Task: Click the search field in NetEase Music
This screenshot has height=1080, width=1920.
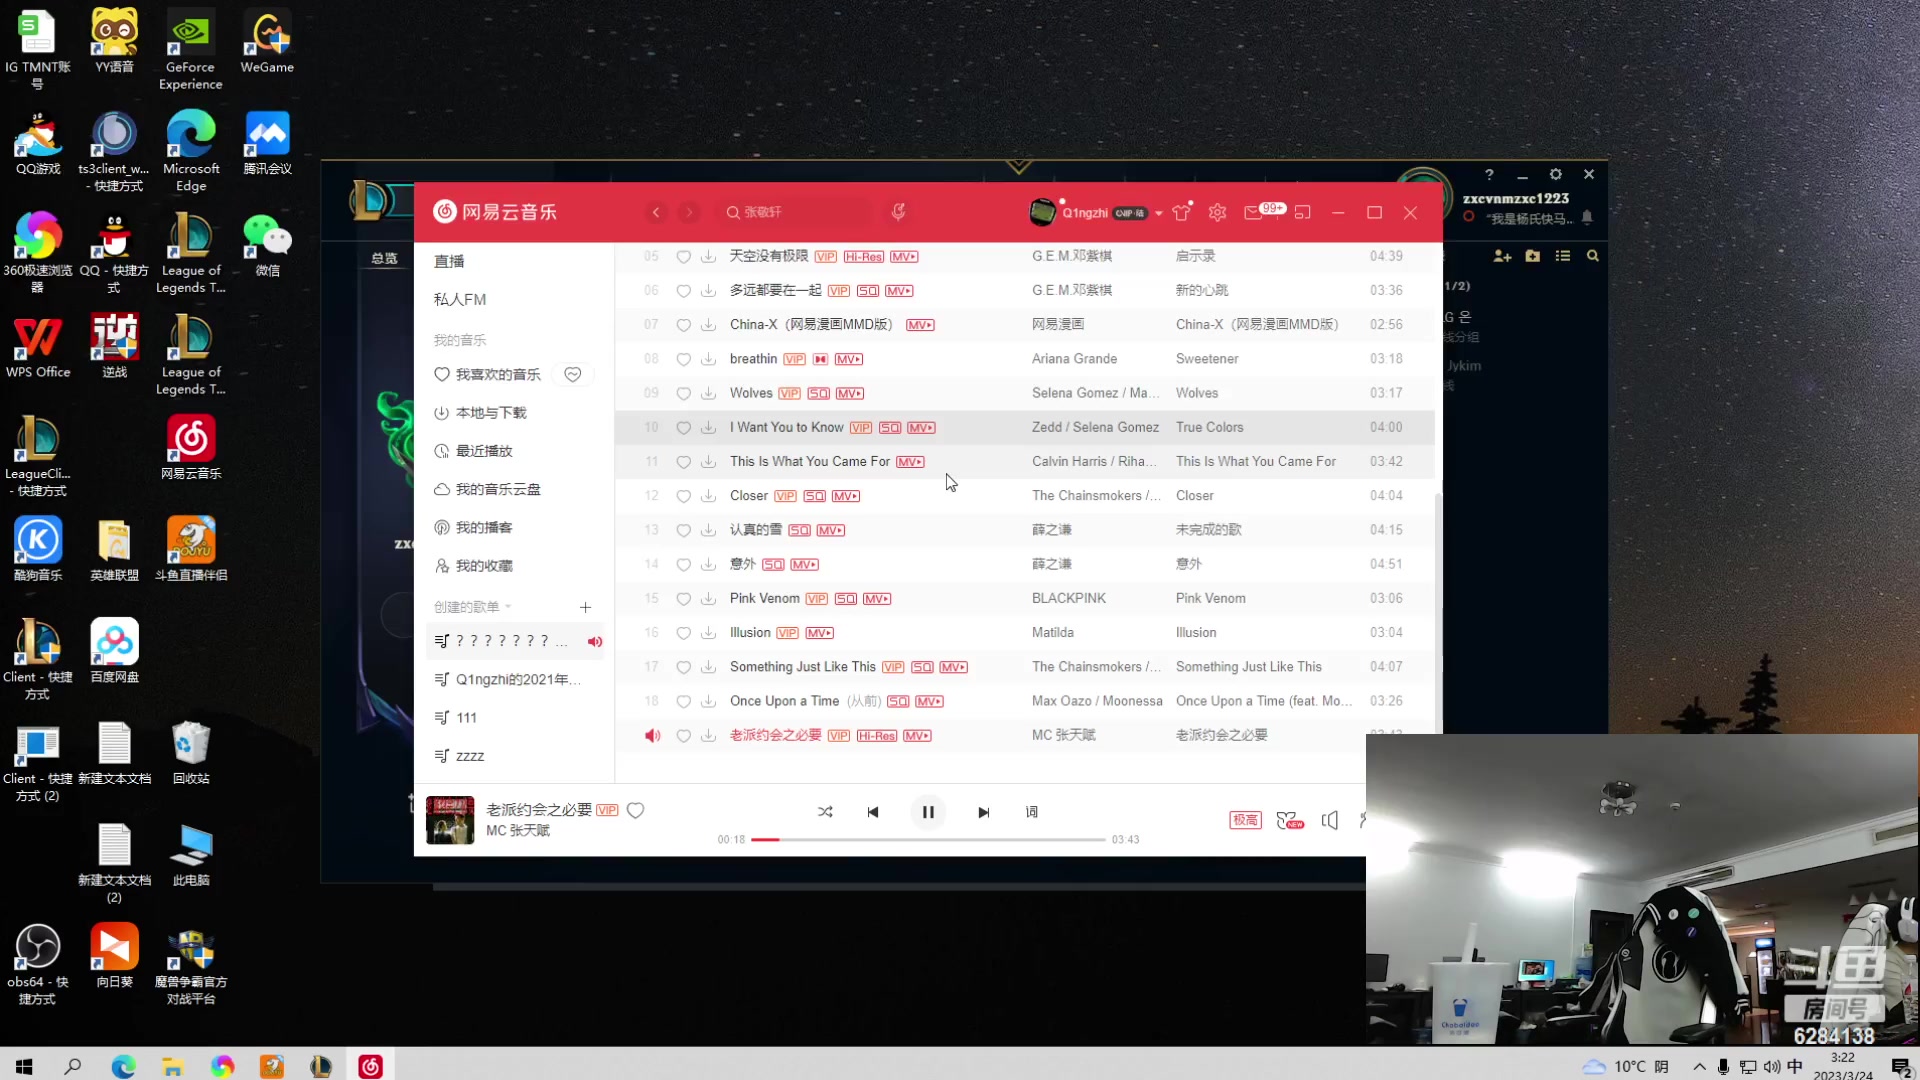Action: (797, 212)
